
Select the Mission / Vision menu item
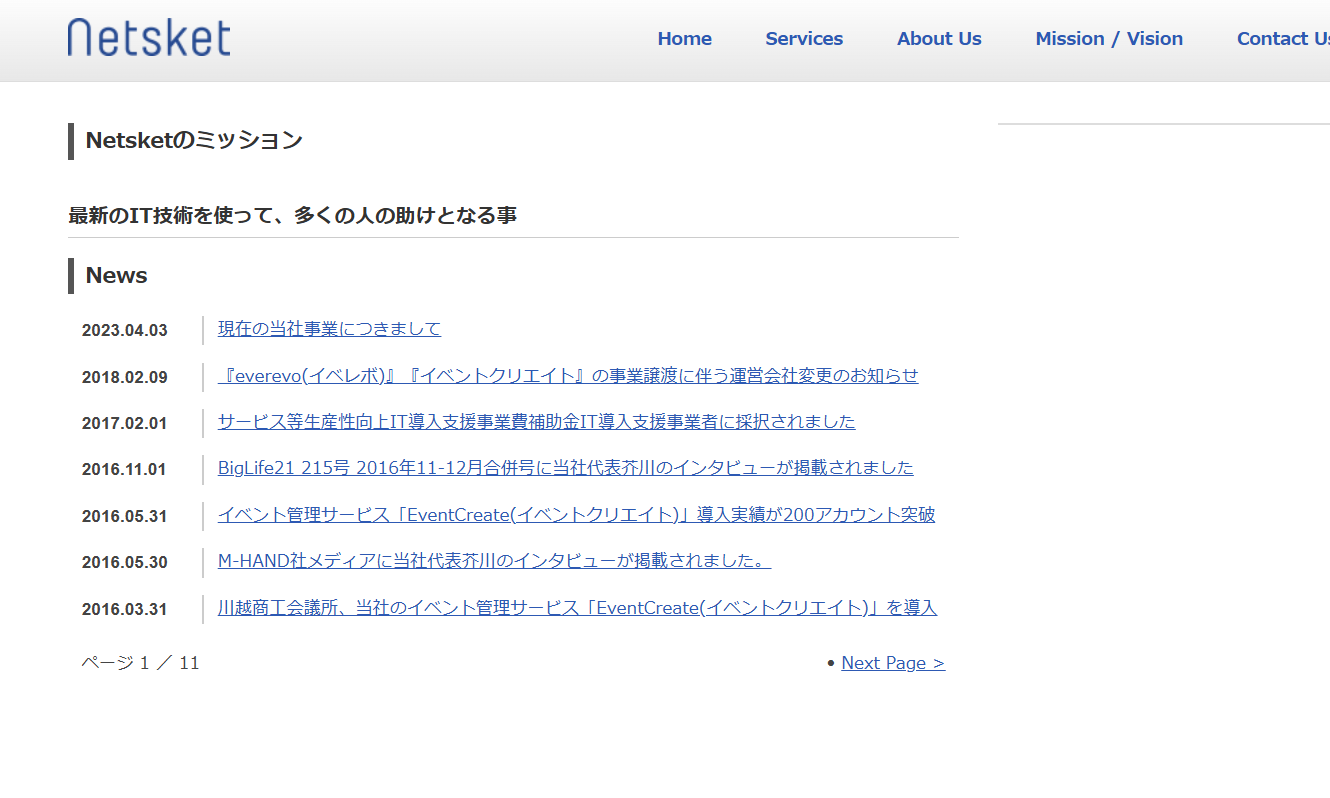pyautogui.click(x=1108, y=38)
